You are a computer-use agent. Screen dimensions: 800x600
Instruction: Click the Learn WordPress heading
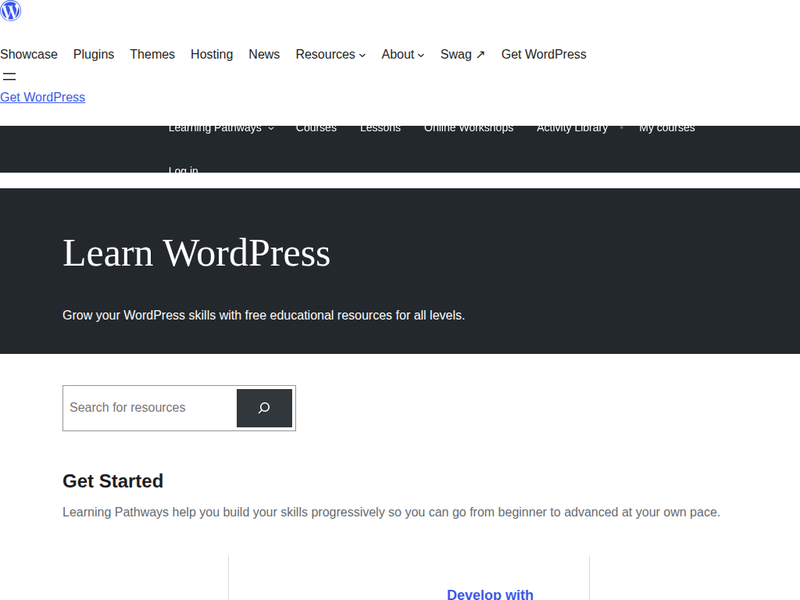196,253
